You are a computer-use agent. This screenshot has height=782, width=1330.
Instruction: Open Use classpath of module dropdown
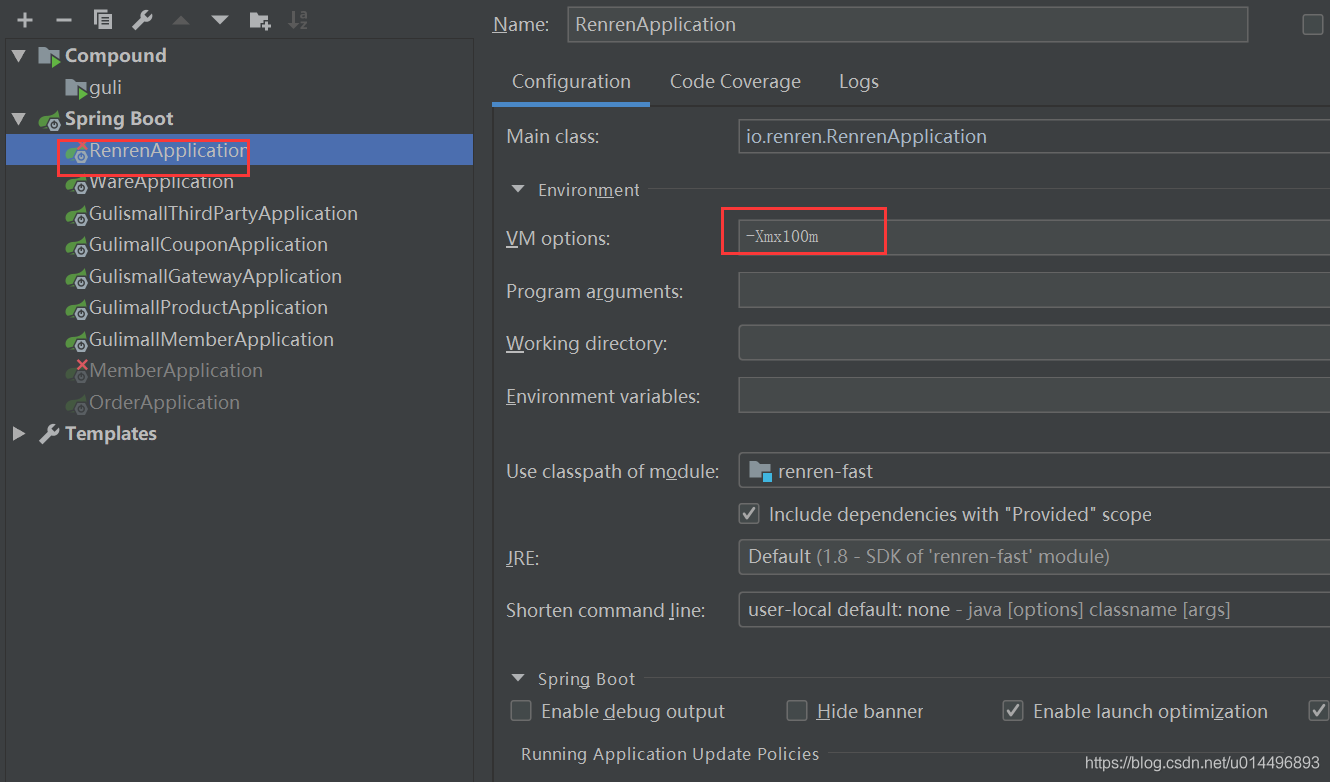(1034, 471)
